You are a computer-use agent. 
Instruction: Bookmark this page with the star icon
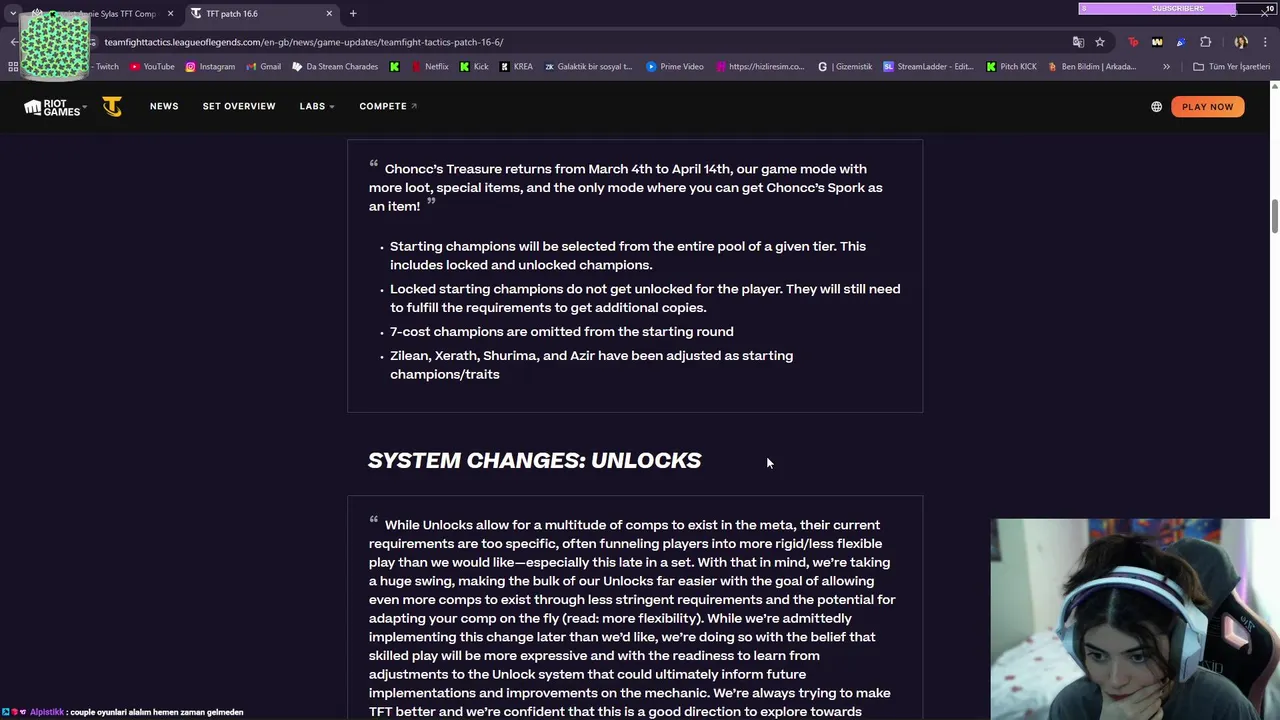click(1100, 42)
